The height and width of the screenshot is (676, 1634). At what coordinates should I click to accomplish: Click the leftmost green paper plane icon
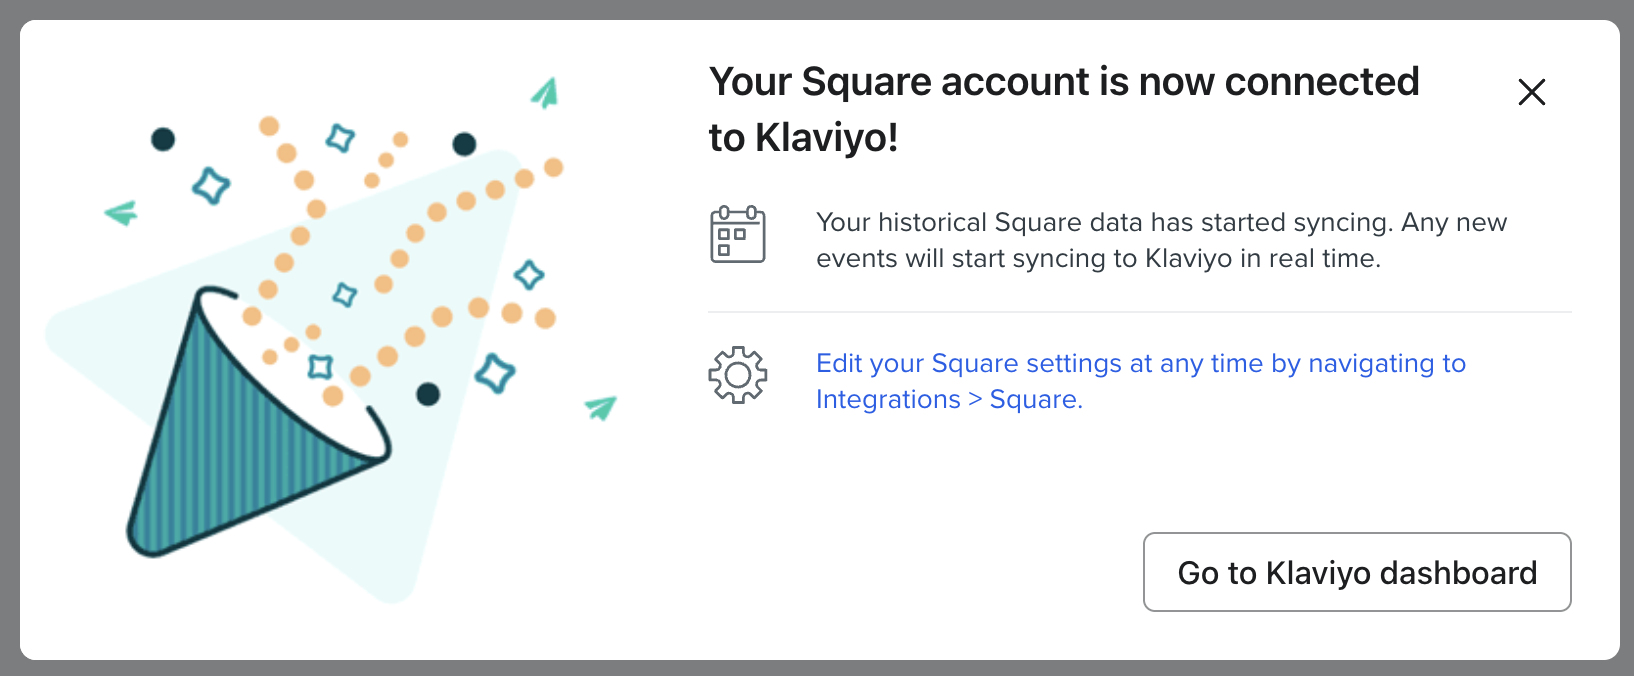(122, 213)
